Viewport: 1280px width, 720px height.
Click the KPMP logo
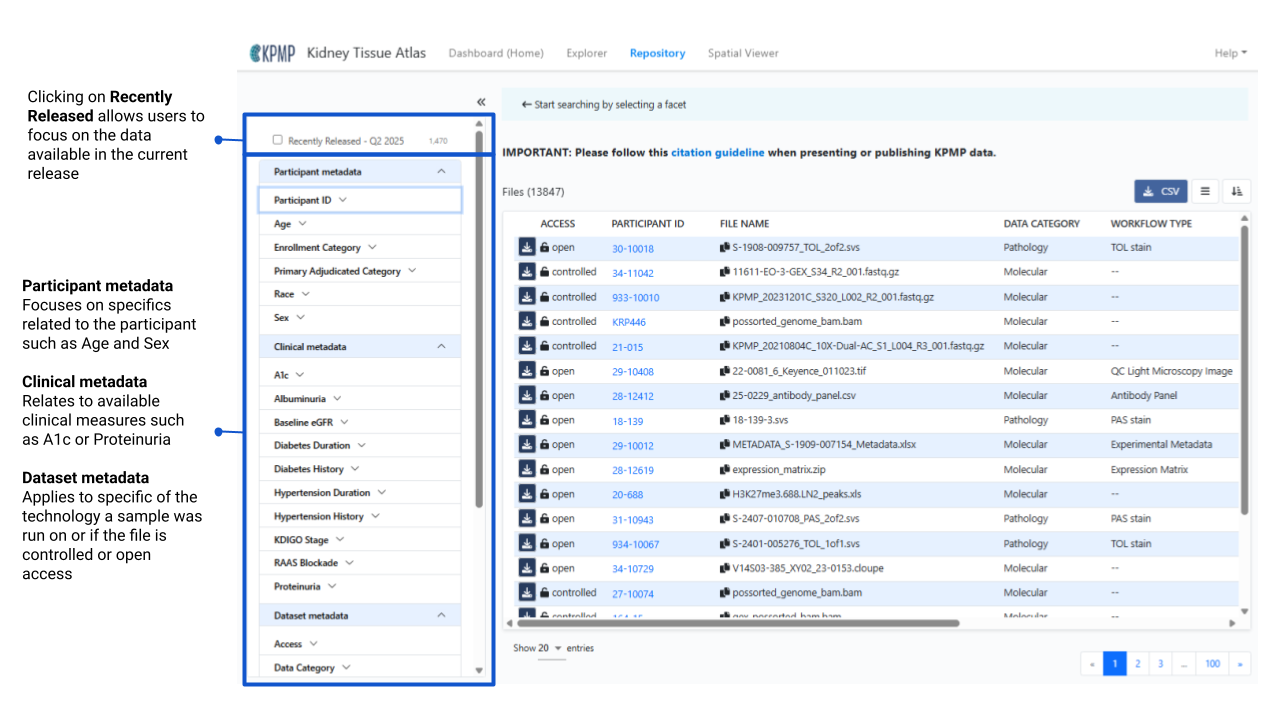[272, 53]
